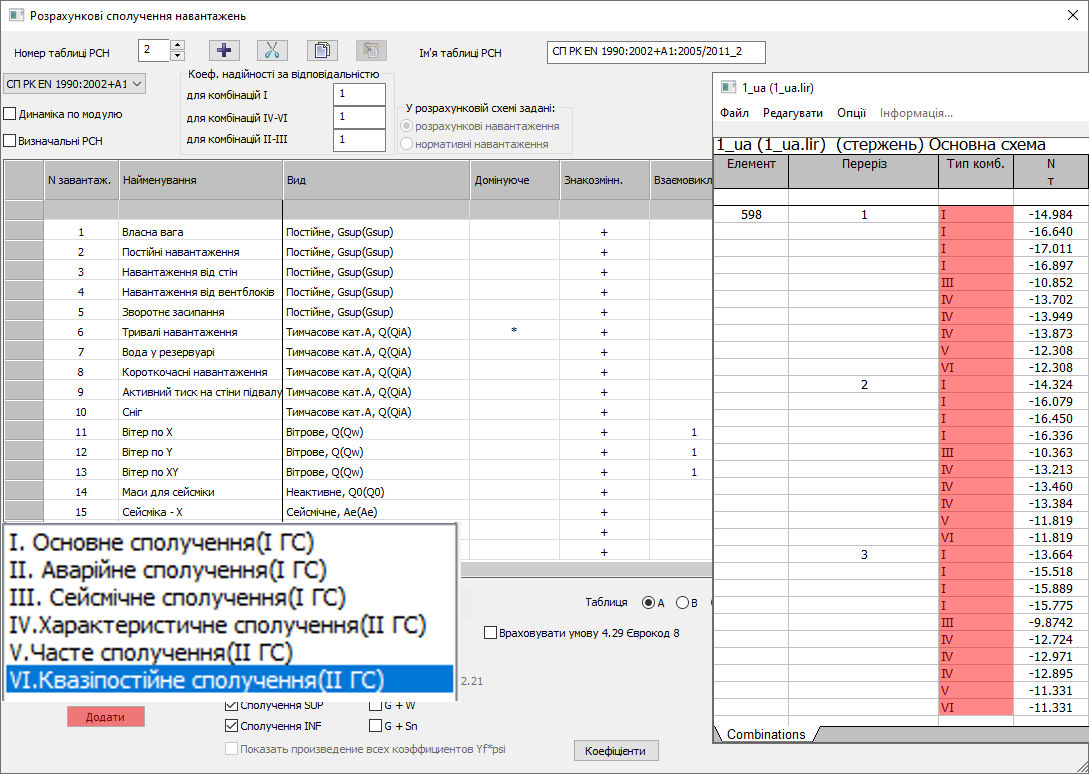This screenshot has width=1089, height=774.
Task: Click the scissors cut icon
Action: pos(272,50)
